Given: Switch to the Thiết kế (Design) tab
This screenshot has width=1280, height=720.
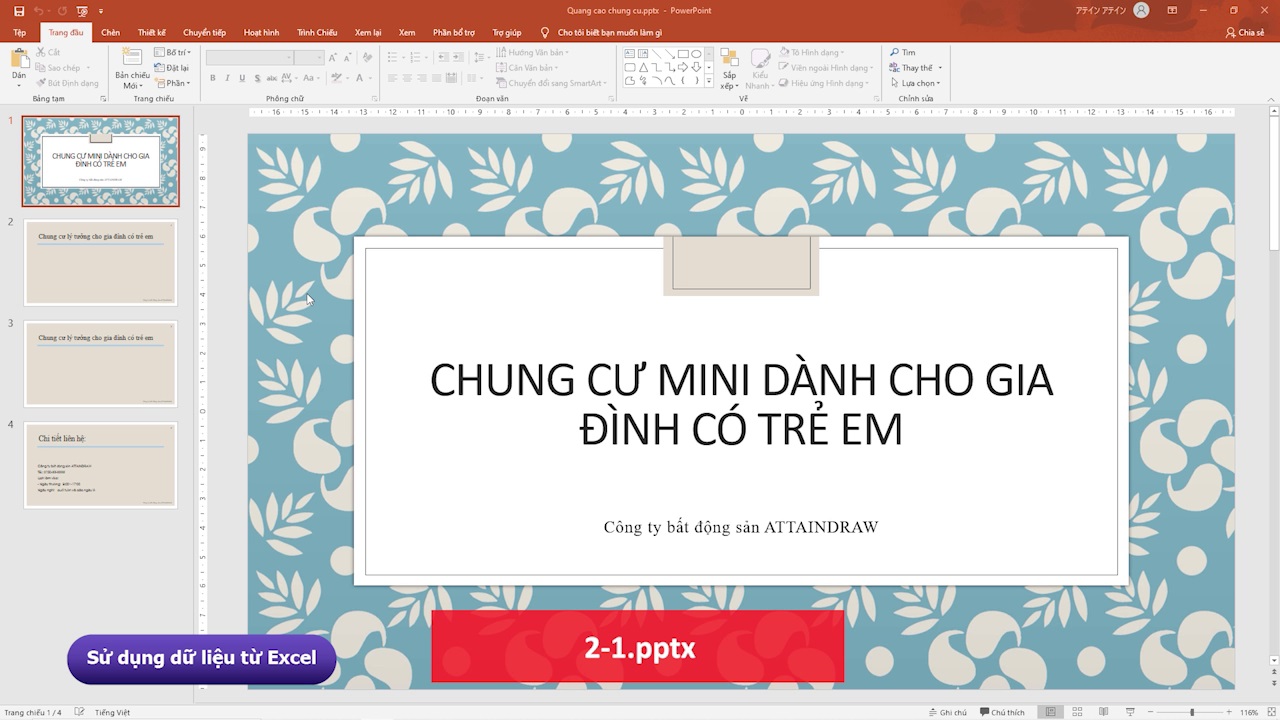Looking at the screenshot, I should [x=152, y=32].
